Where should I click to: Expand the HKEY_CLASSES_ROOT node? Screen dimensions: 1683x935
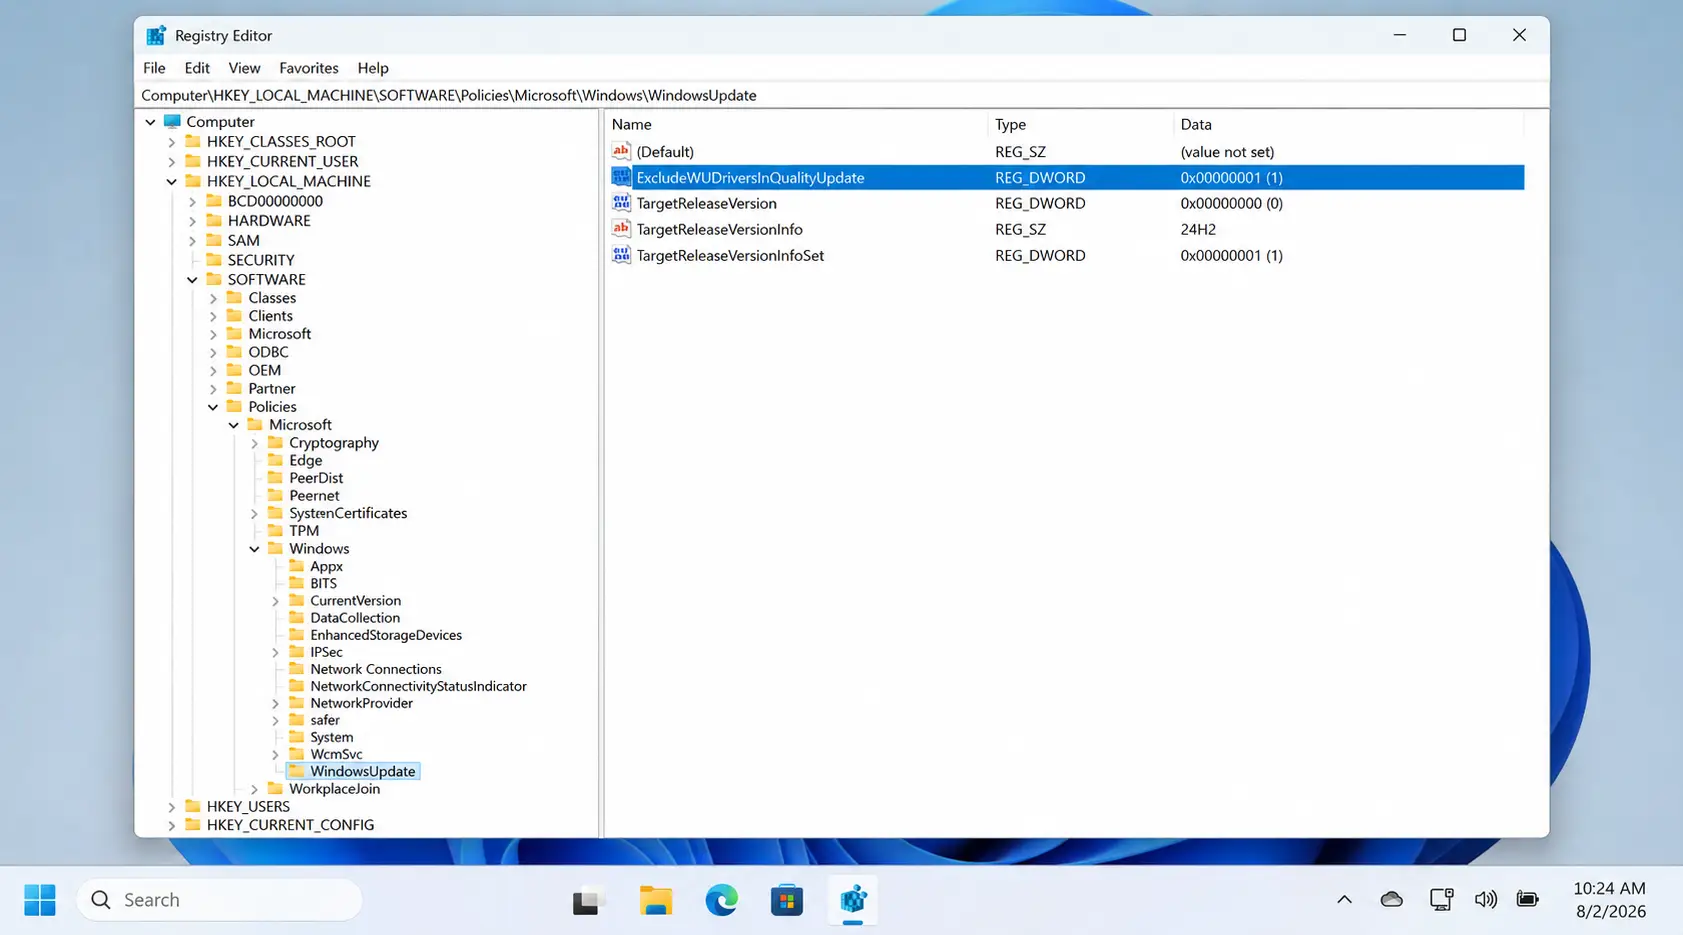(x=172, y=142)
